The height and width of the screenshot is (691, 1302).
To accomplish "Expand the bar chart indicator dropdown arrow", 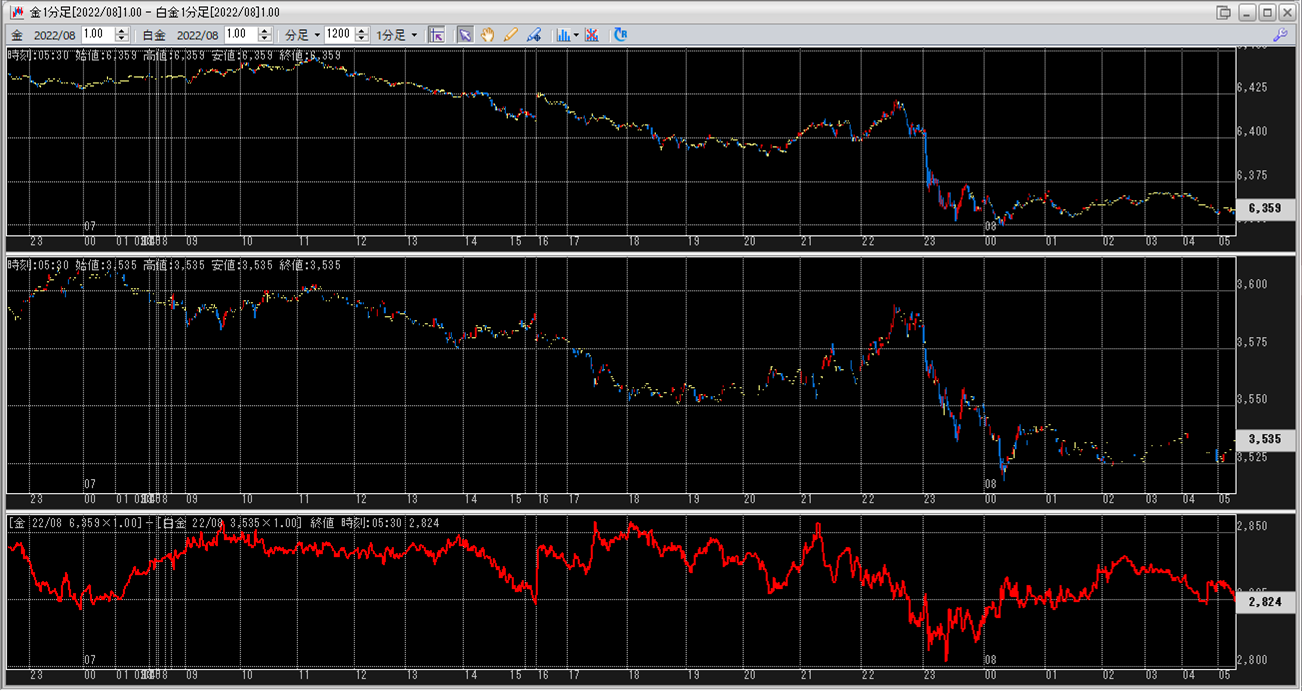I will click(576, 34).
